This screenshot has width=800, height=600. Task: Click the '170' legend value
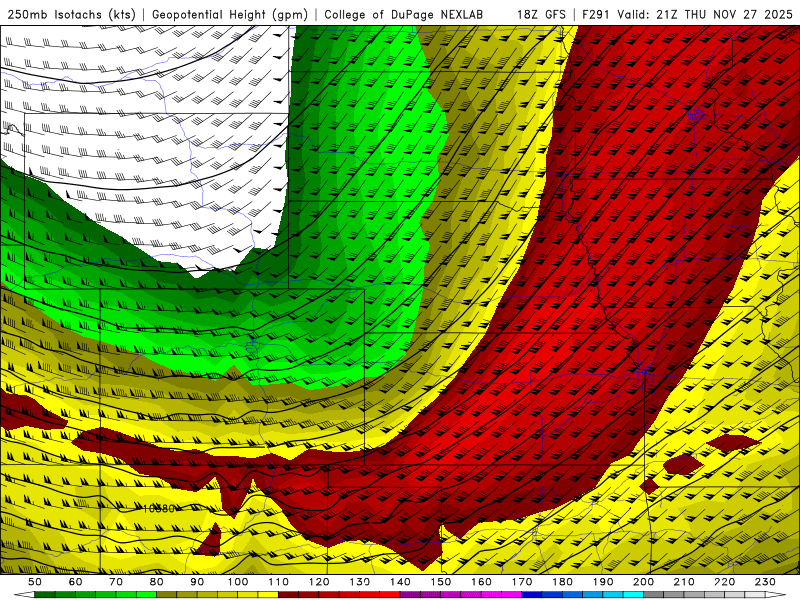[522, 582]
